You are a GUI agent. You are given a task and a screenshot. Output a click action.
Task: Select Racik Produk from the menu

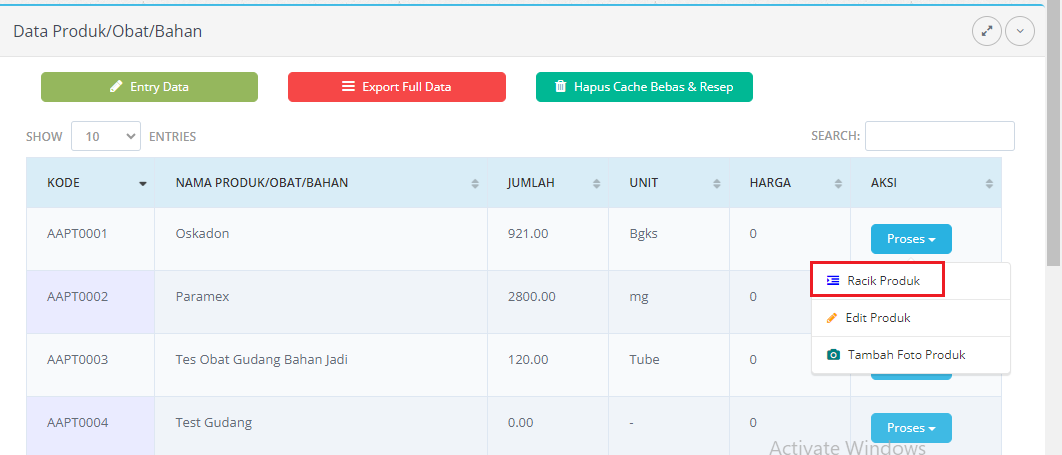click(x=877, y=281)
